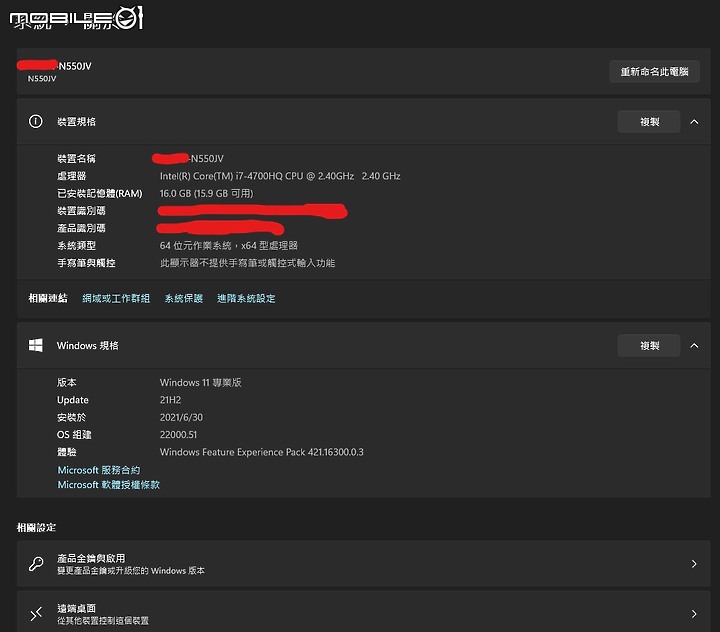Open the 系統保護 link
Screen dimensions: 720x632
click(x=184, y=299)
